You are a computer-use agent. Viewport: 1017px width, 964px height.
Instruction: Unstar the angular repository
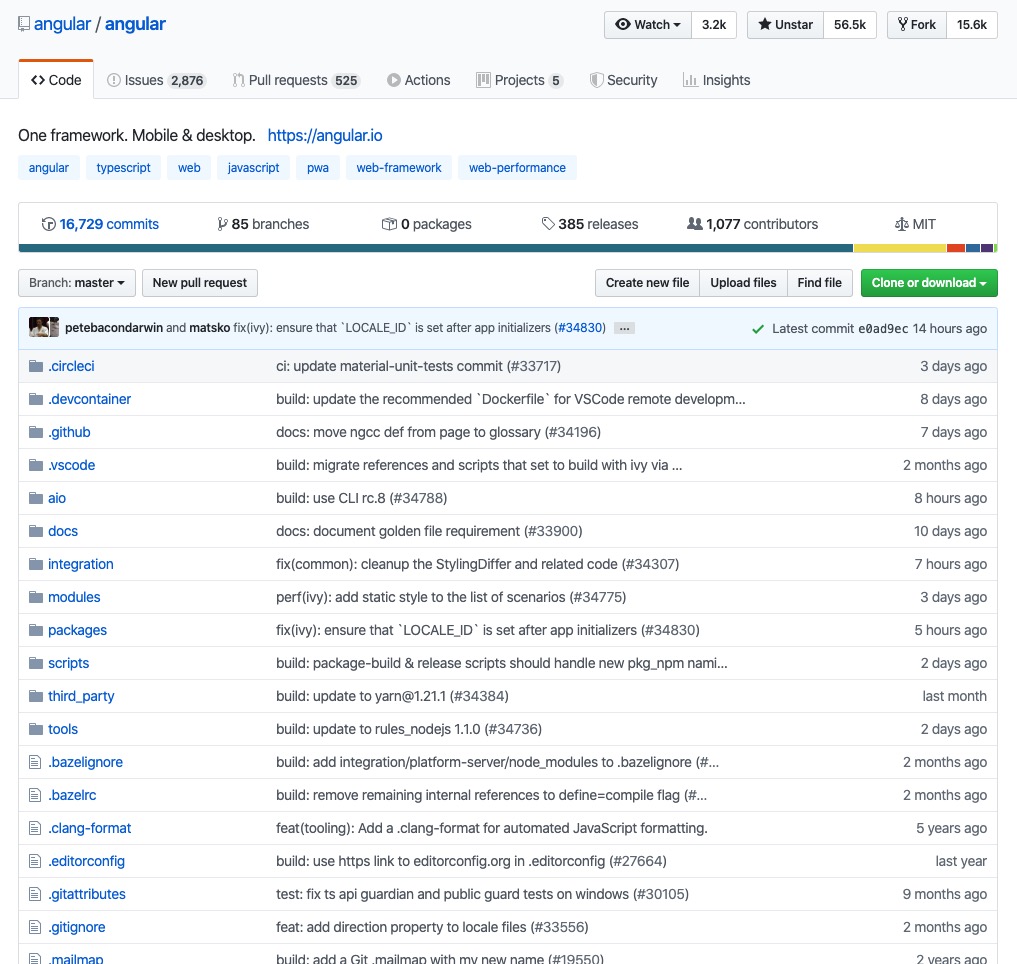[x=785, y=25]
